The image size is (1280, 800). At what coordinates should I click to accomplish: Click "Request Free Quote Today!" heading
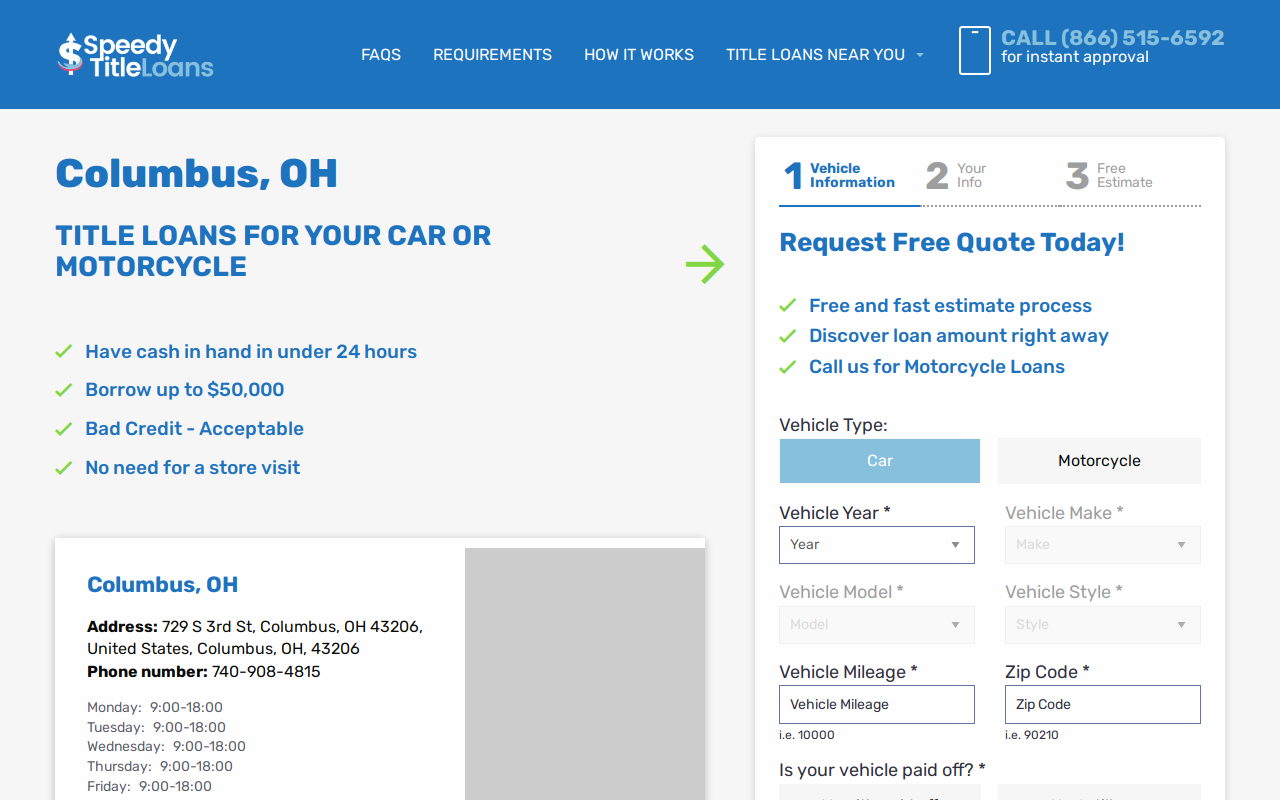point(952,243)
